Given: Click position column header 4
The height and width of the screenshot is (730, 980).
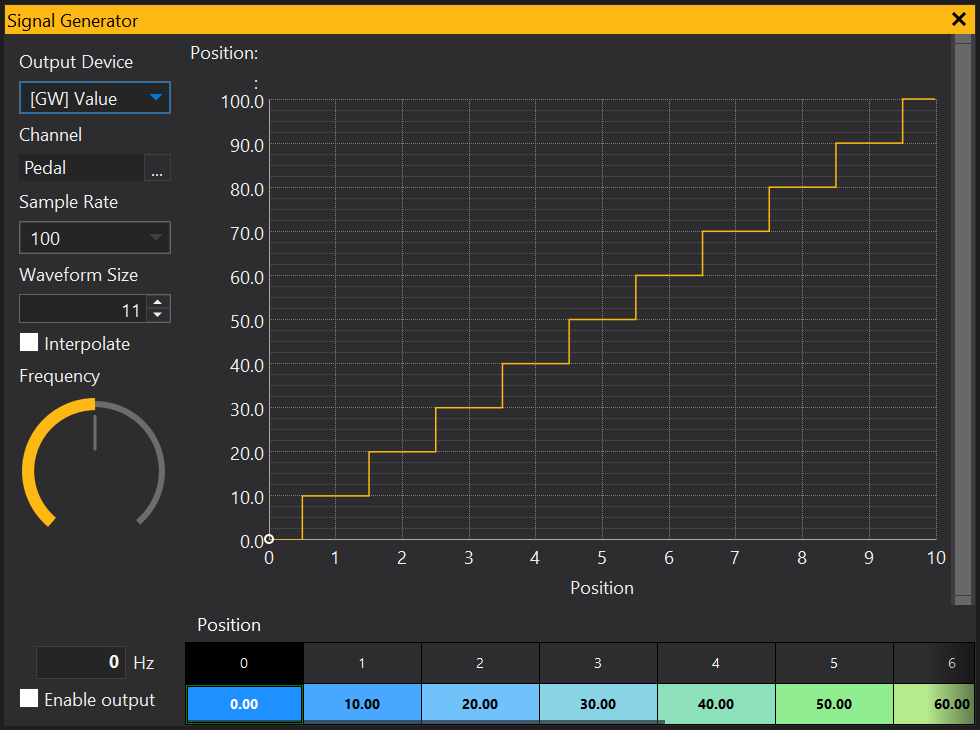Looking at the screenshot, I should [716, 663].
